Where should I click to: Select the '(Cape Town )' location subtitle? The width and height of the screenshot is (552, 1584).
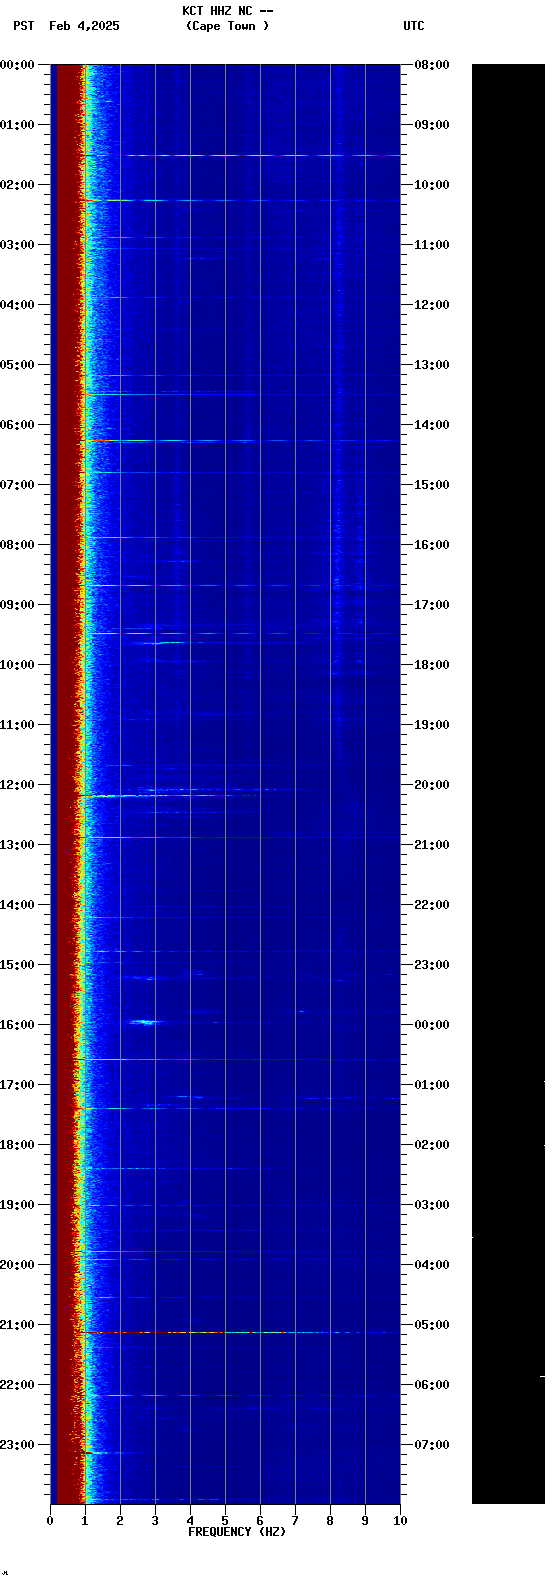(228, 26)
